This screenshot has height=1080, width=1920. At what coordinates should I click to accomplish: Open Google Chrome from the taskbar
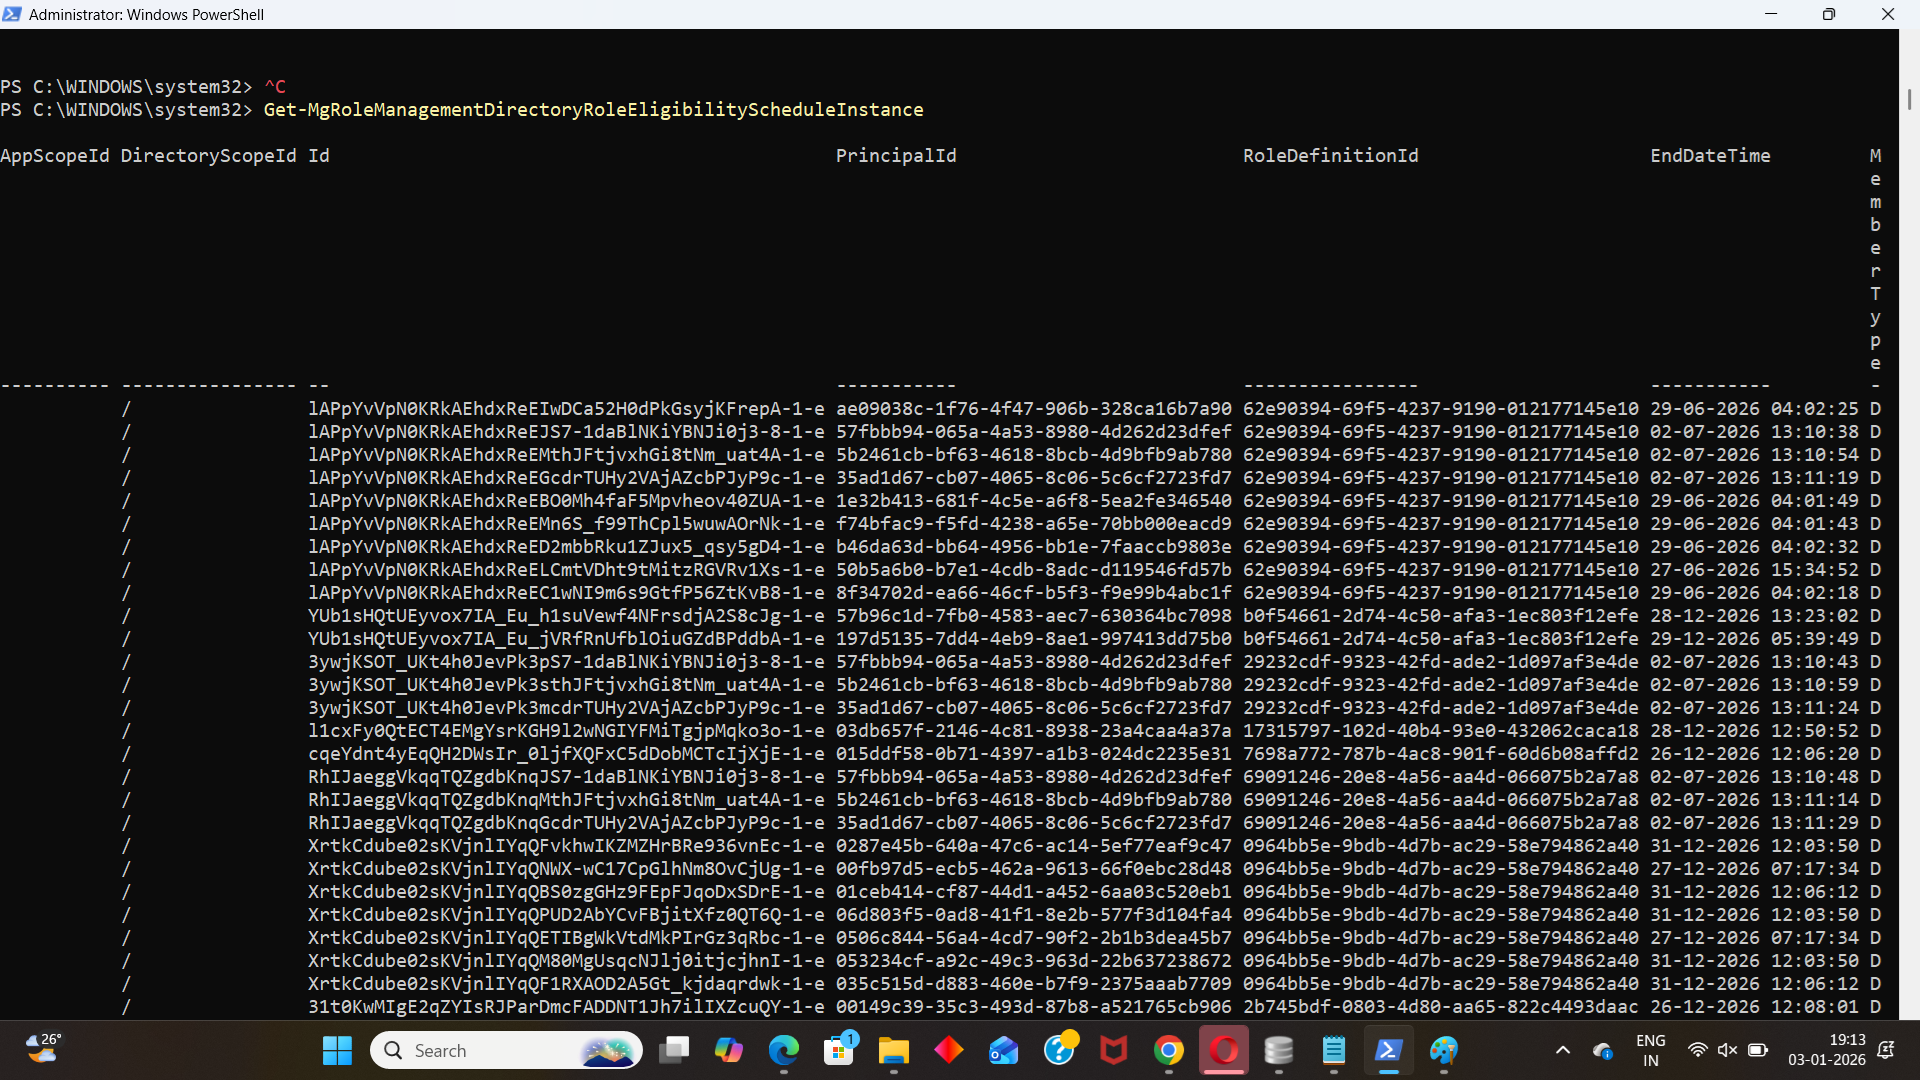[x=1168, y=1050]
